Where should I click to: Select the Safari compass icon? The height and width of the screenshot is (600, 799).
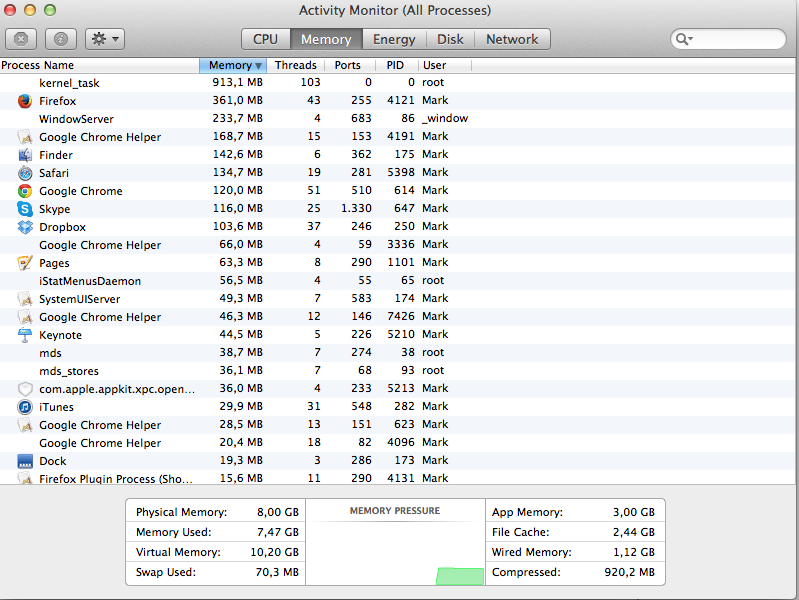coord(25,173)
